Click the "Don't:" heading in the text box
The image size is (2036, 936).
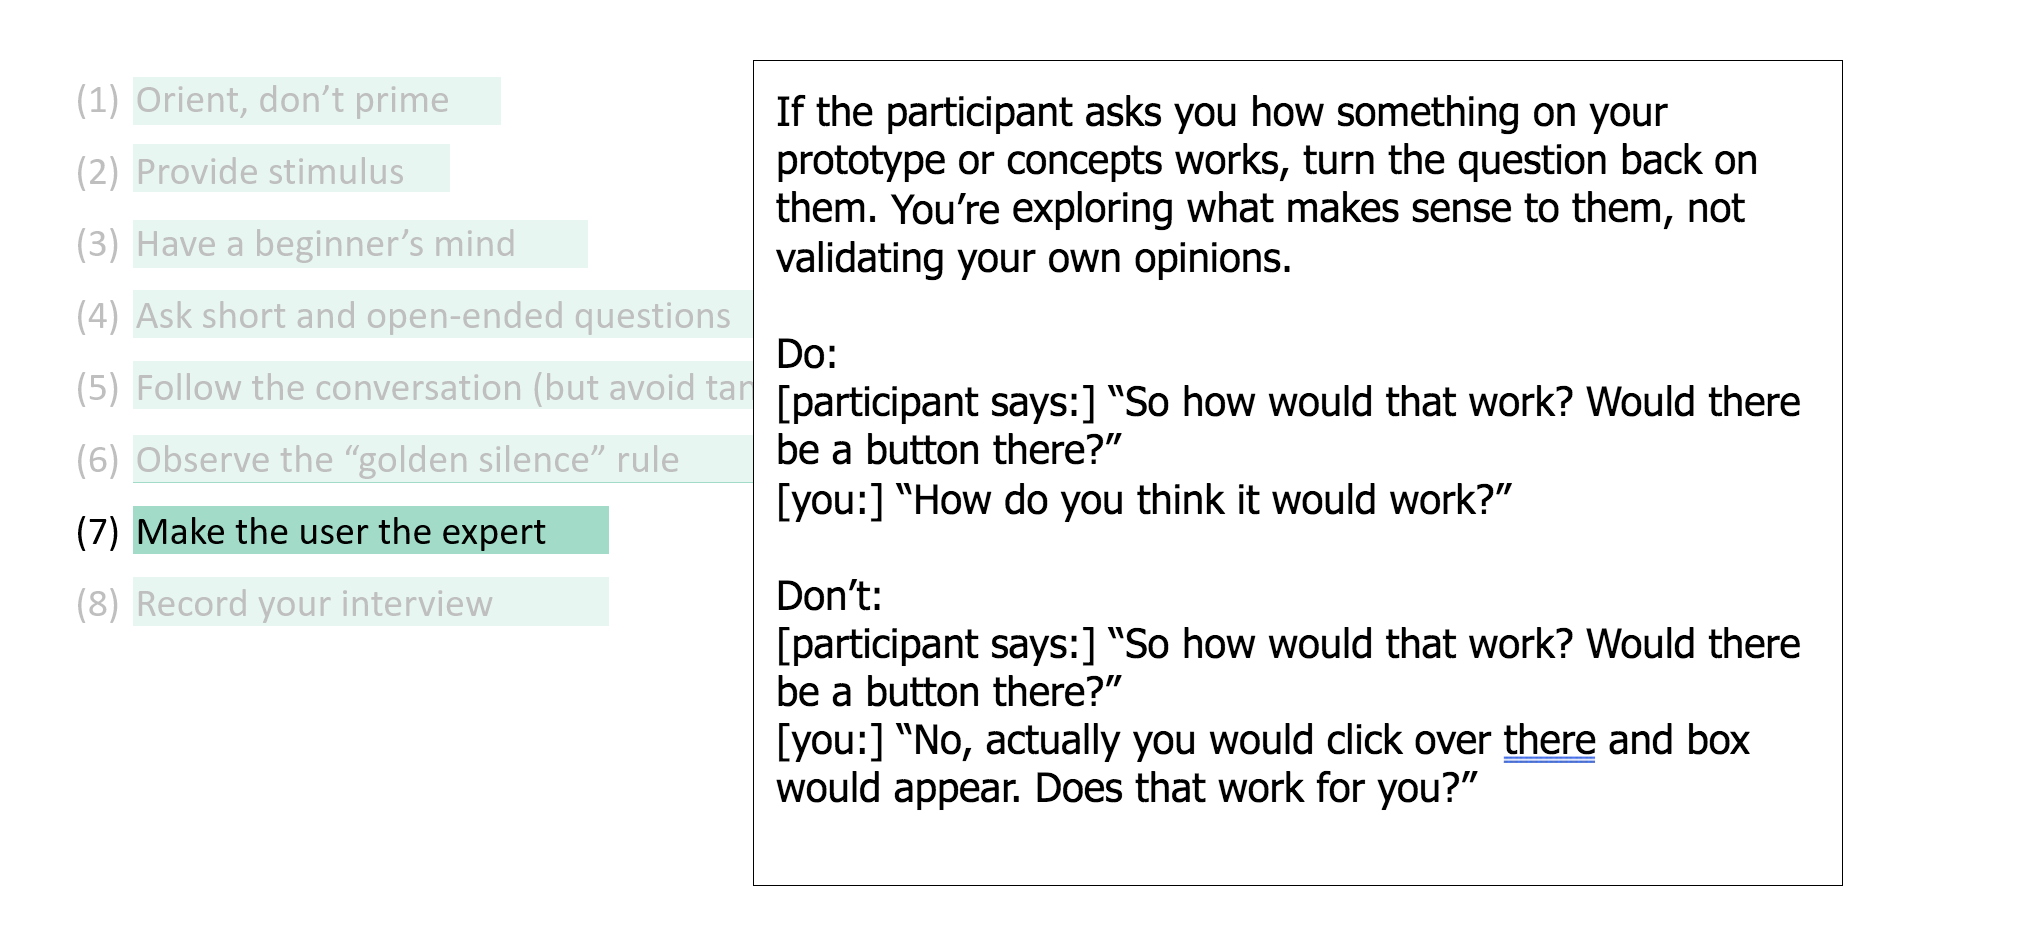coord(829,596)
